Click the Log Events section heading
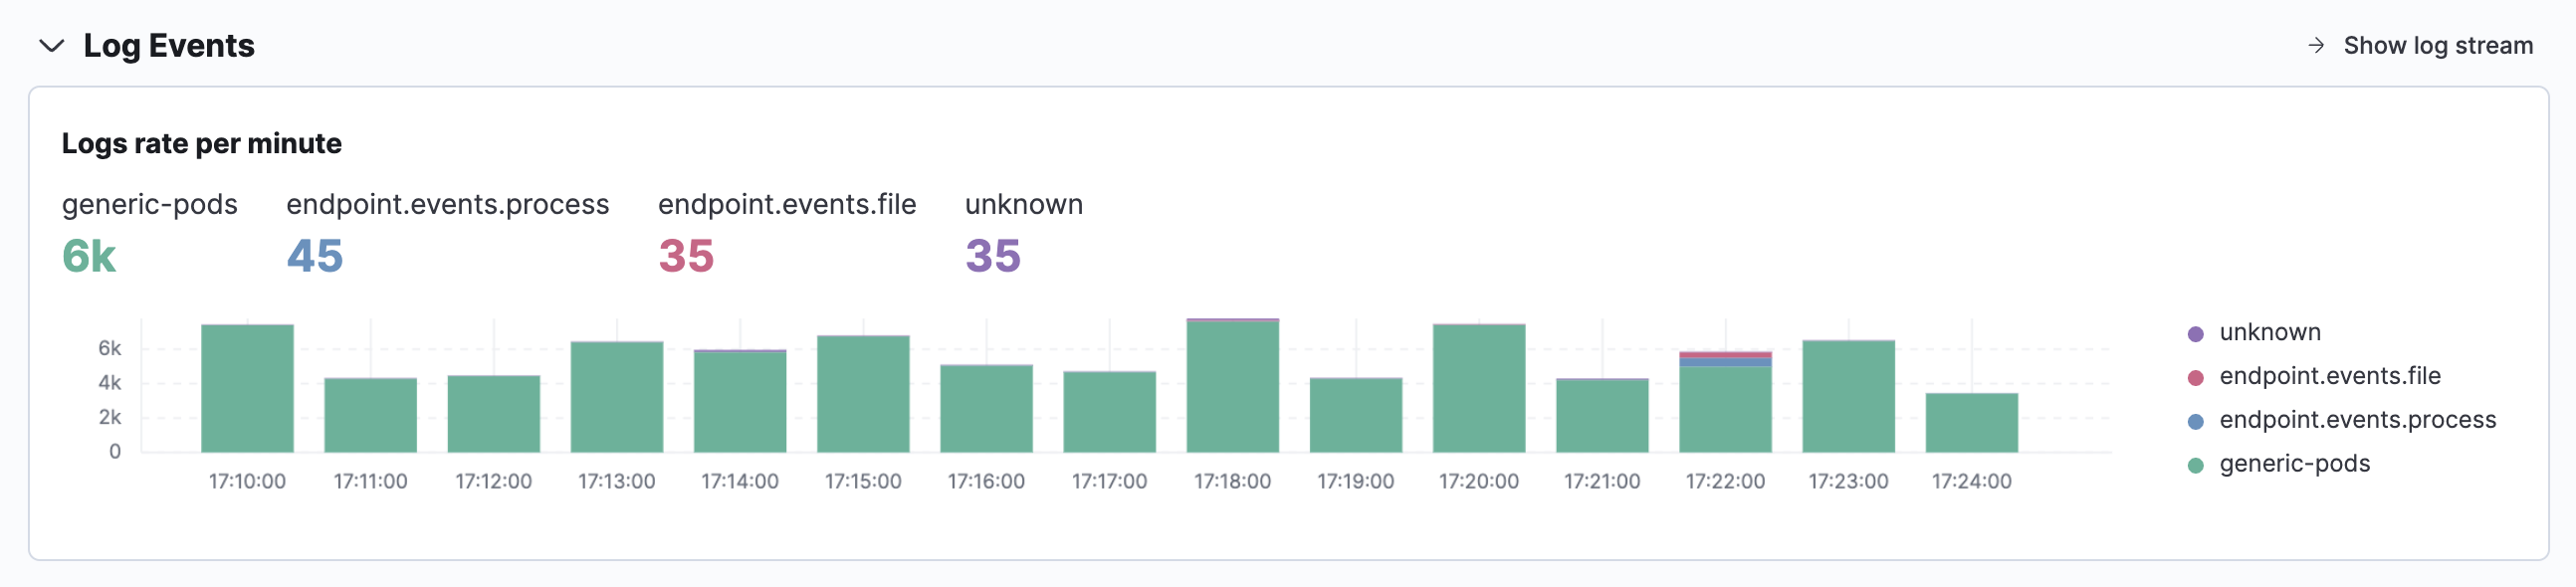Viewport: 2576px width, 587px height. click(169, 46)
